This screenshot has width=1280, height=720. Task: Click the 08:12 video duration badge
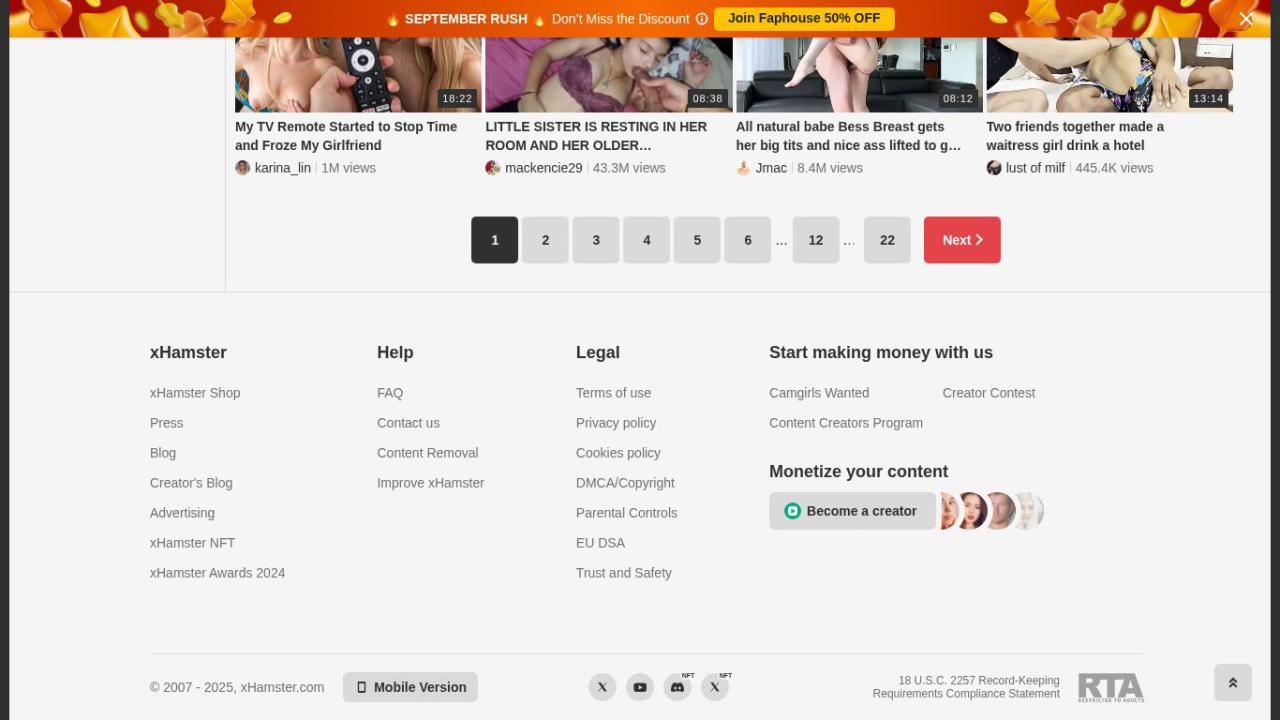pos(957,98)
